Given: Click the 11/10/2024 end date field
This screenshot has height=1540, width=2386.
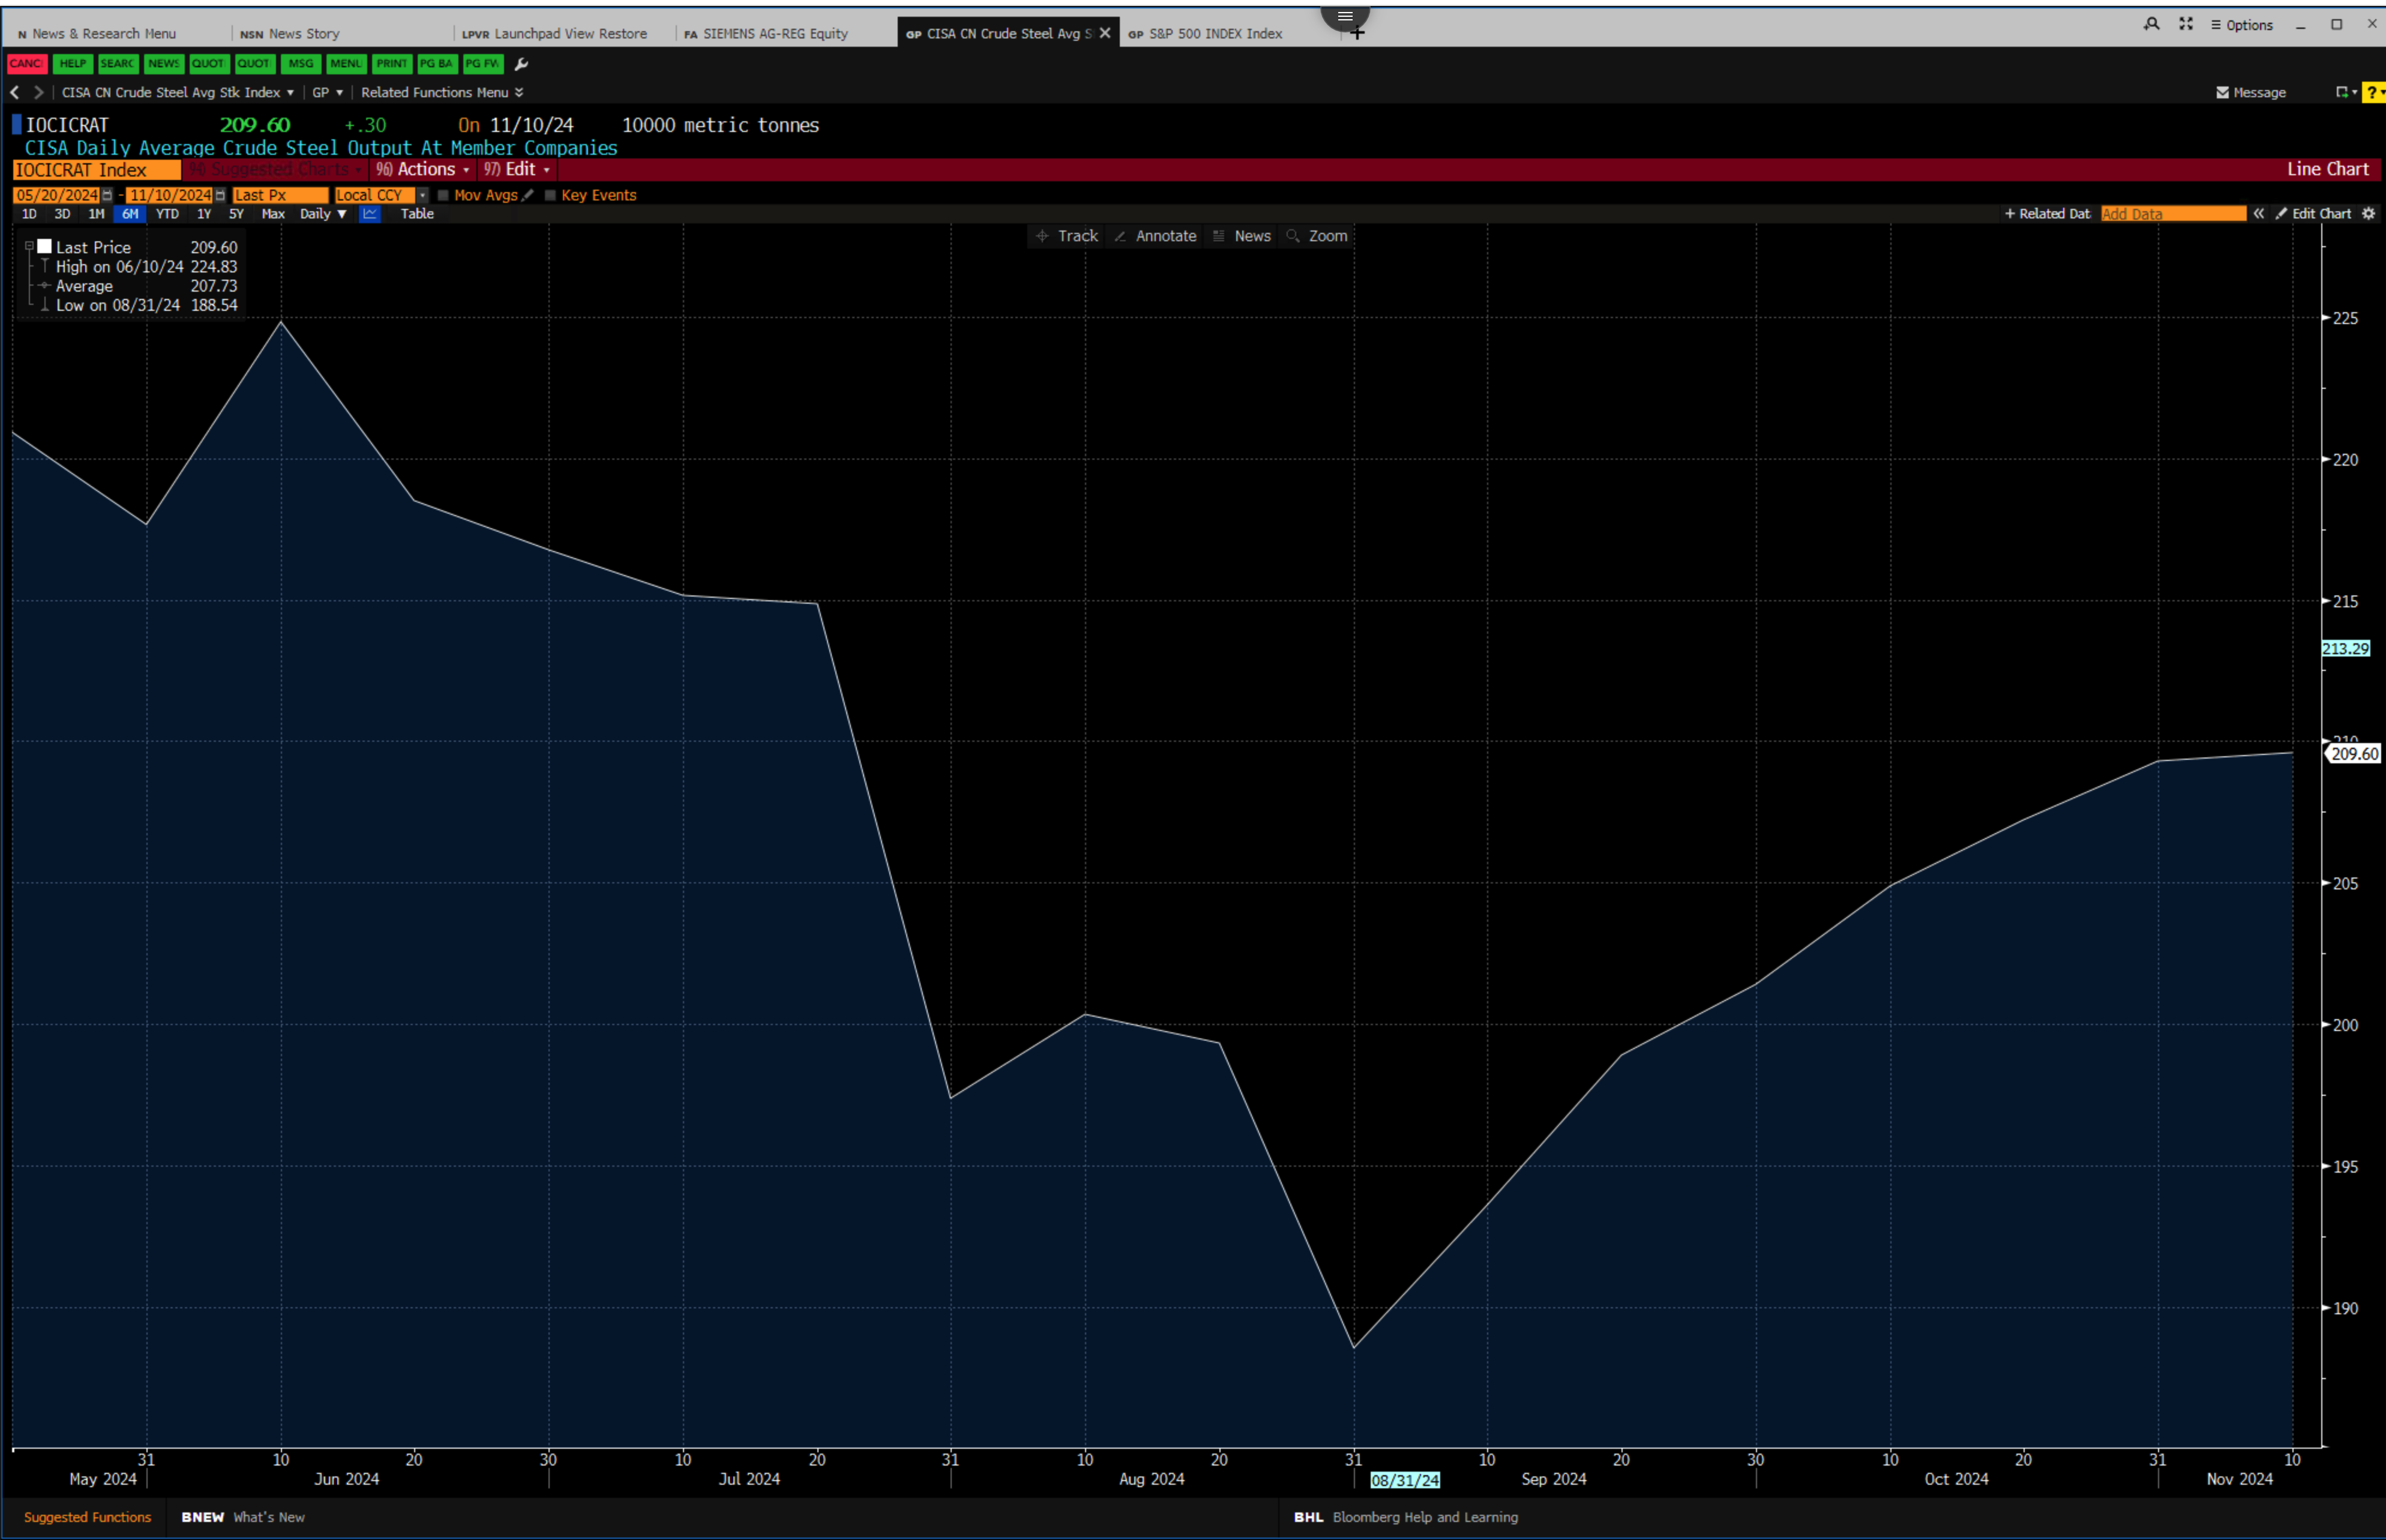Looking at the screenshot, I should coord(170,195).
